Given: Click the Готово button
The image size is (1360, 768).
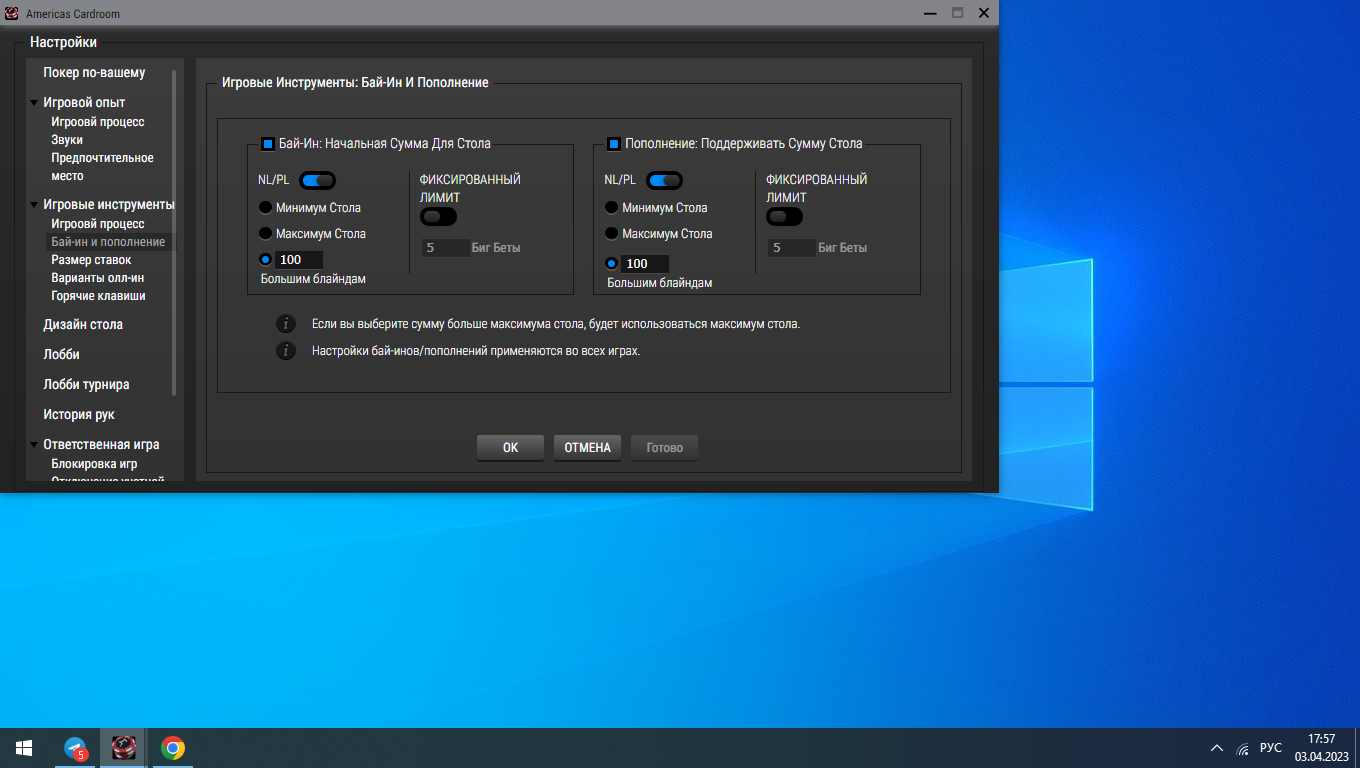Looking at the screenshot, I should [664, 448].
